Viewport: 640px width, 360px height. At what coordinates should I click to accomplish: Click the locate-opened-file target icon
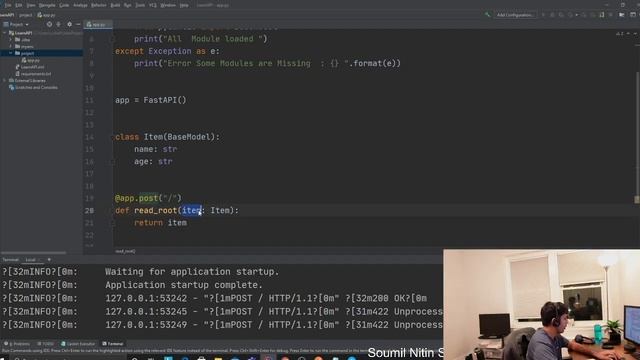tap(49, 24)
